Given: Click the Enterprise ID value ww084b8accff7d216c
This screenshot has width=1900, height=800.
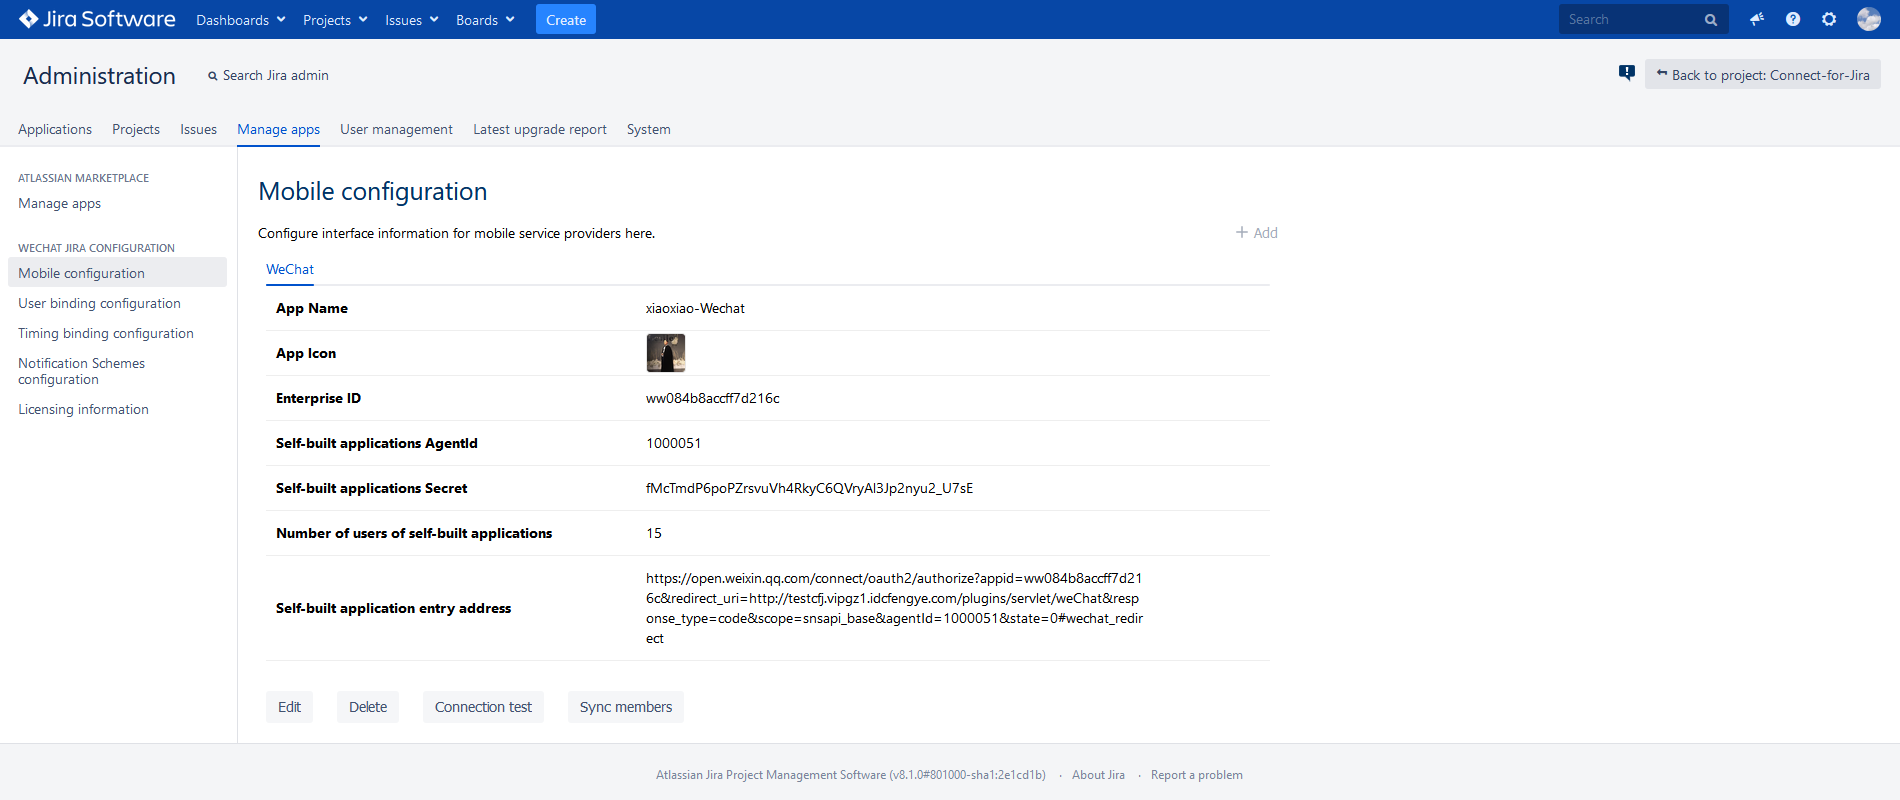Looking at the screenshot, I should pos(713,398).
